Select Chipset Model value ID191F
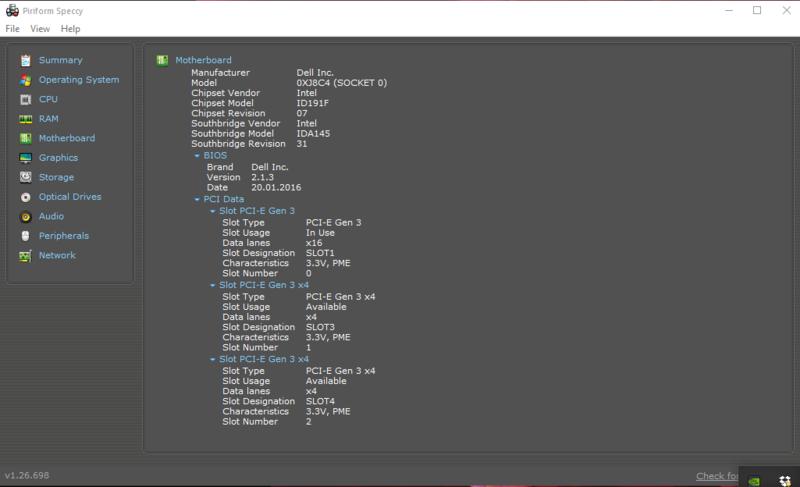The image size is (800, 487). point(313,103)
